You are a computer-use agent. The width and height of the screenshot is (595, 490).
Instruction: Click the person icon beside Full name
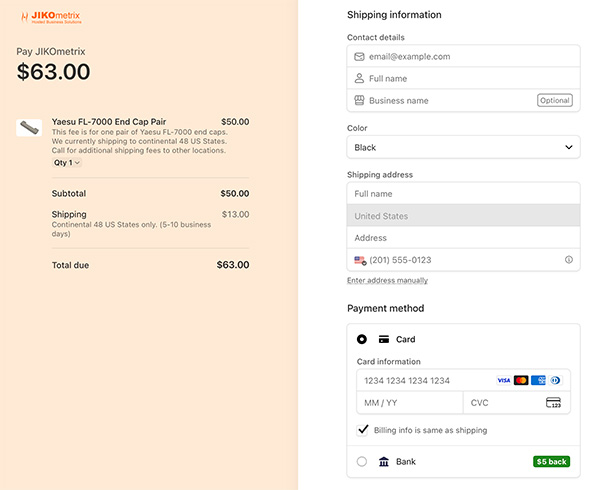tap(359, 79)
